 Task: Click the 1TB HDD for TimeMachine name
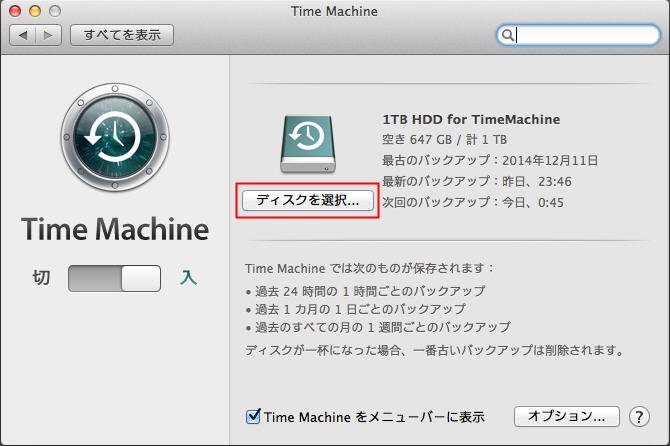471,119
